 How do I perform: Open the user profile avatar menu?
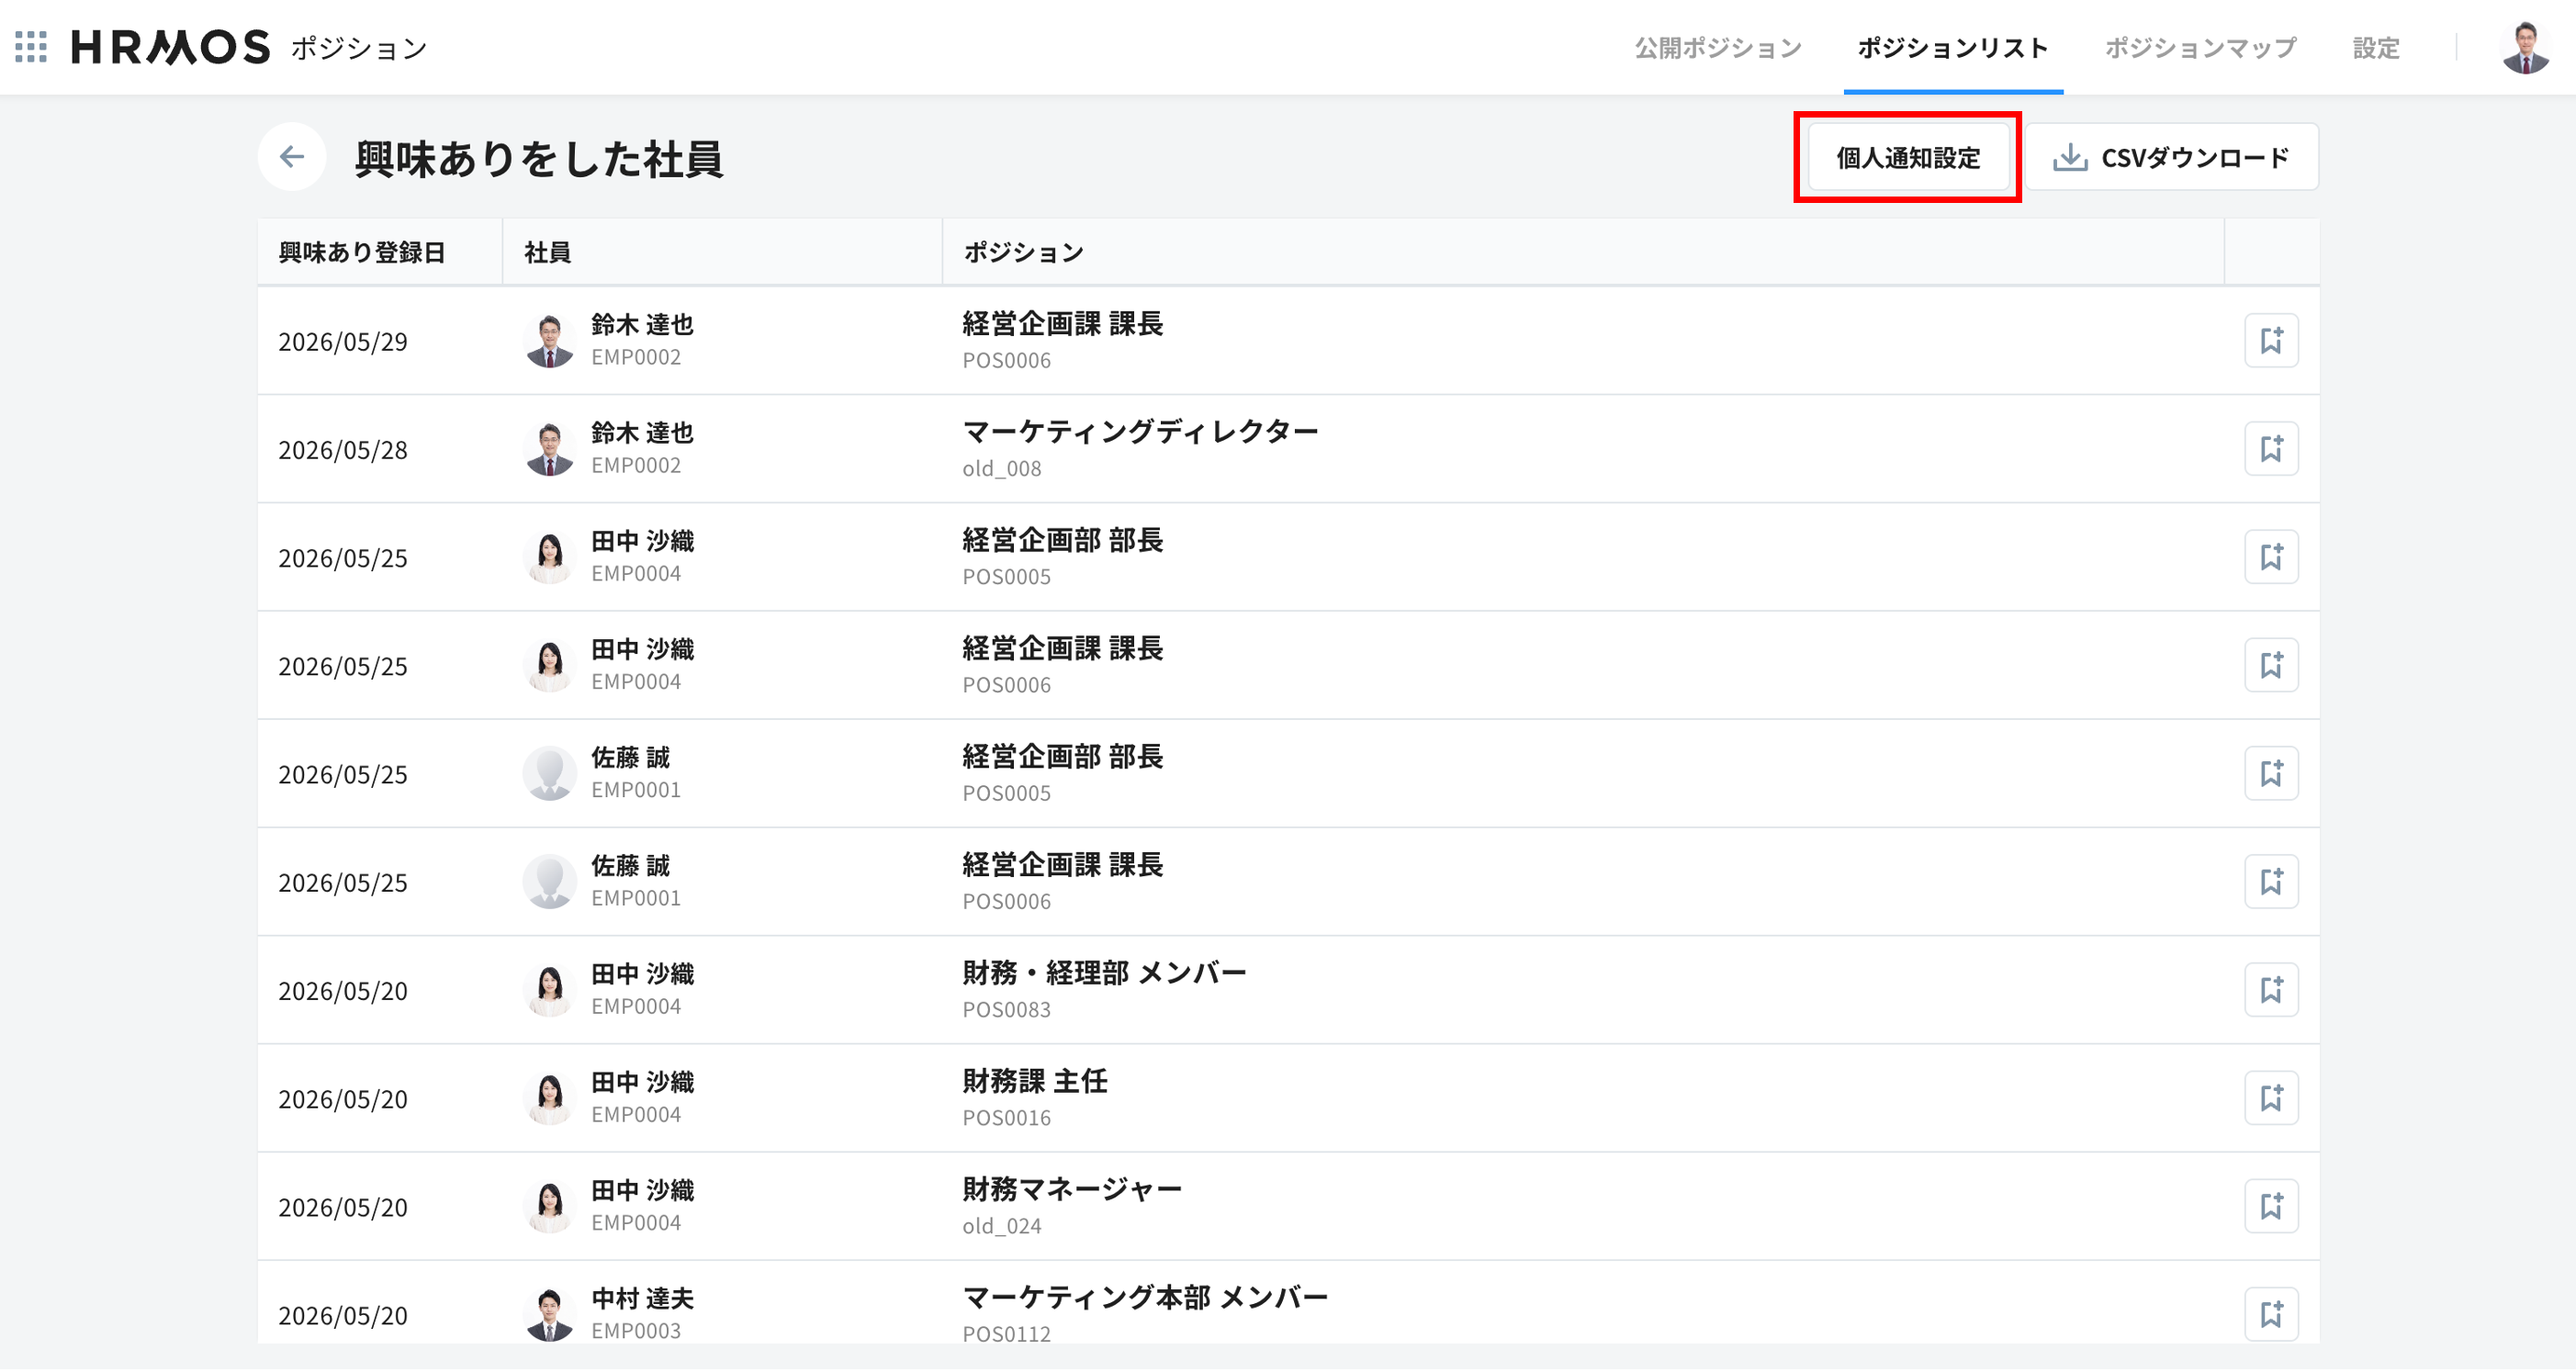[x=2525, y=47]
